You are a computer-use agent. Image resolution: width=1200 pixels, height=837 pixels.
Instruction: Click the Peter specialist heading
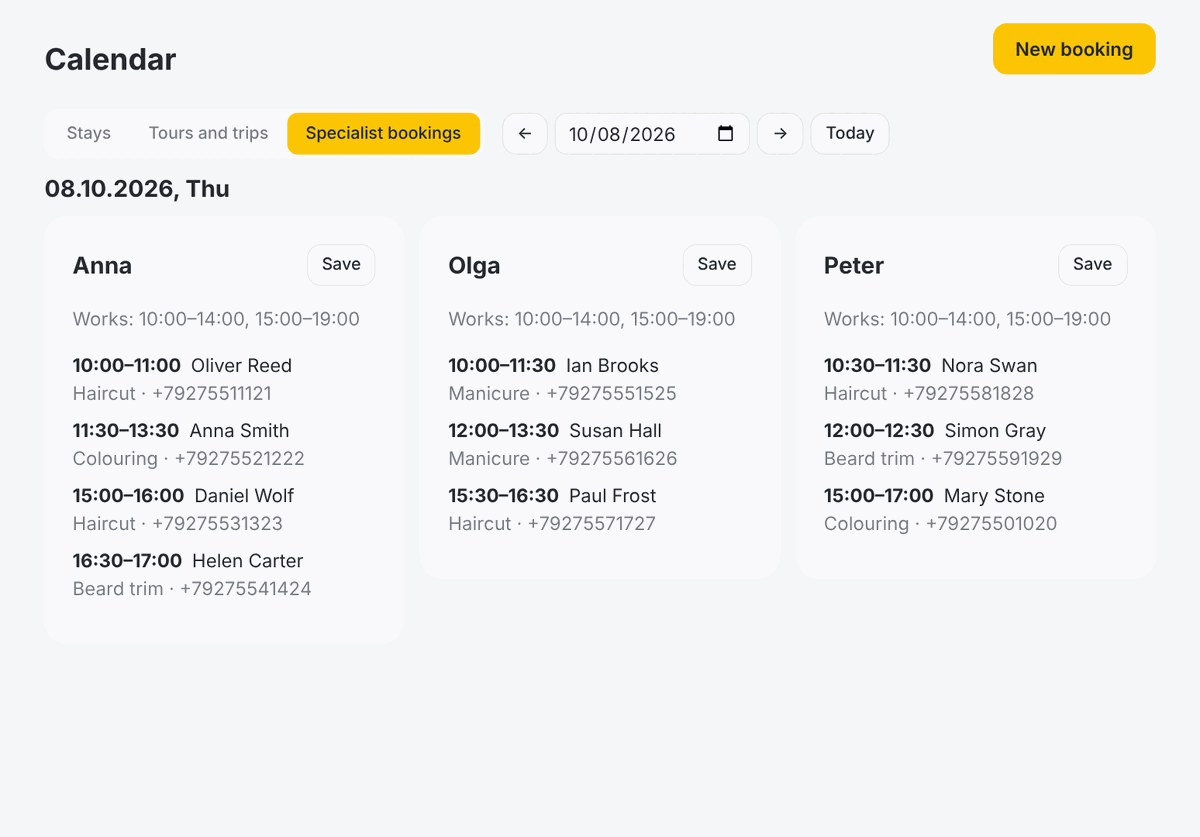(x=854, y=266)
